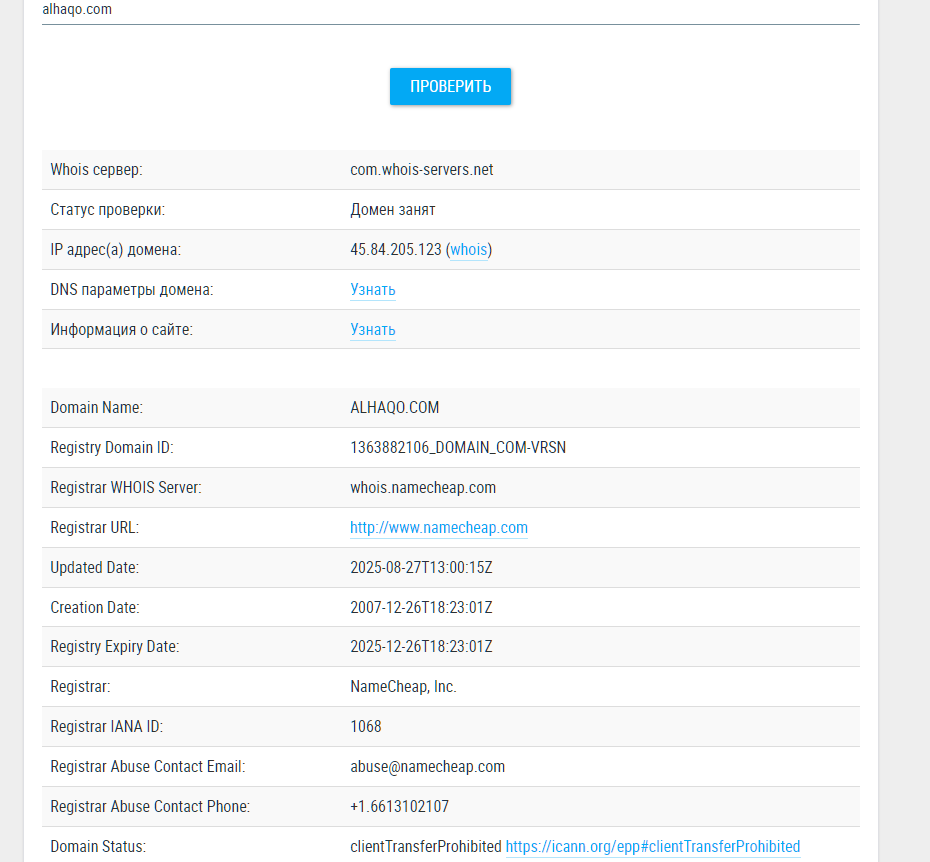Click the Domain Name value ALHAQO.COM
Viewport: 930px width, 862px height.
point(394,408)
